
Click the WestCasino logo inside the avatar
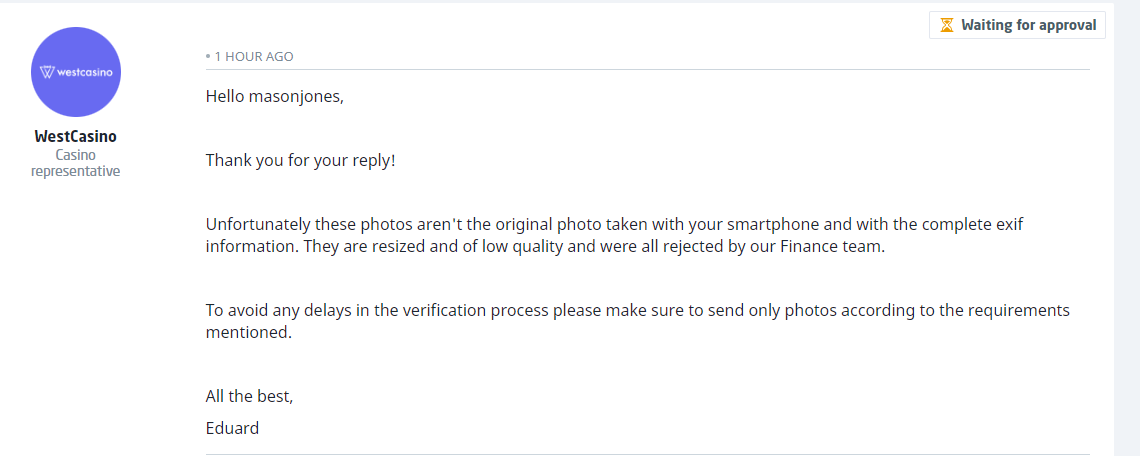76,72
